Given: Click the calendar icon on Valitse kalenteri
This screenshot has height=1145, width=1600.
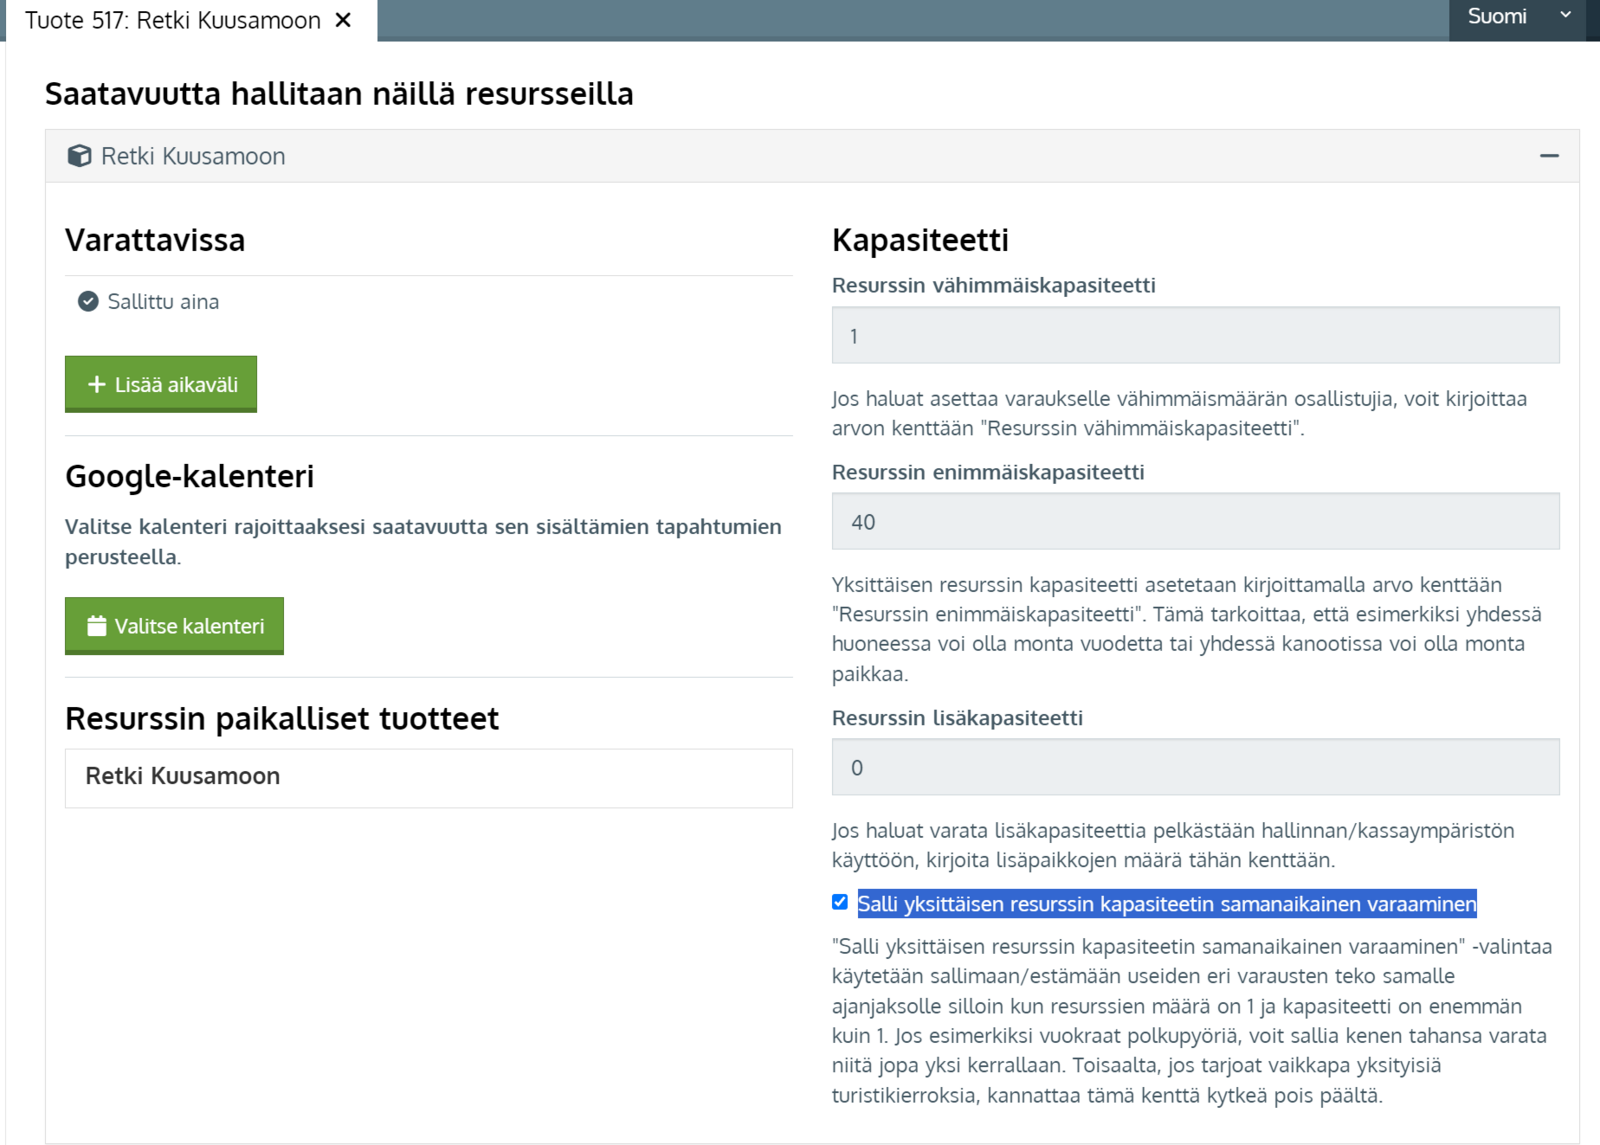Looking at the screenshot, I should pos(97,626).
